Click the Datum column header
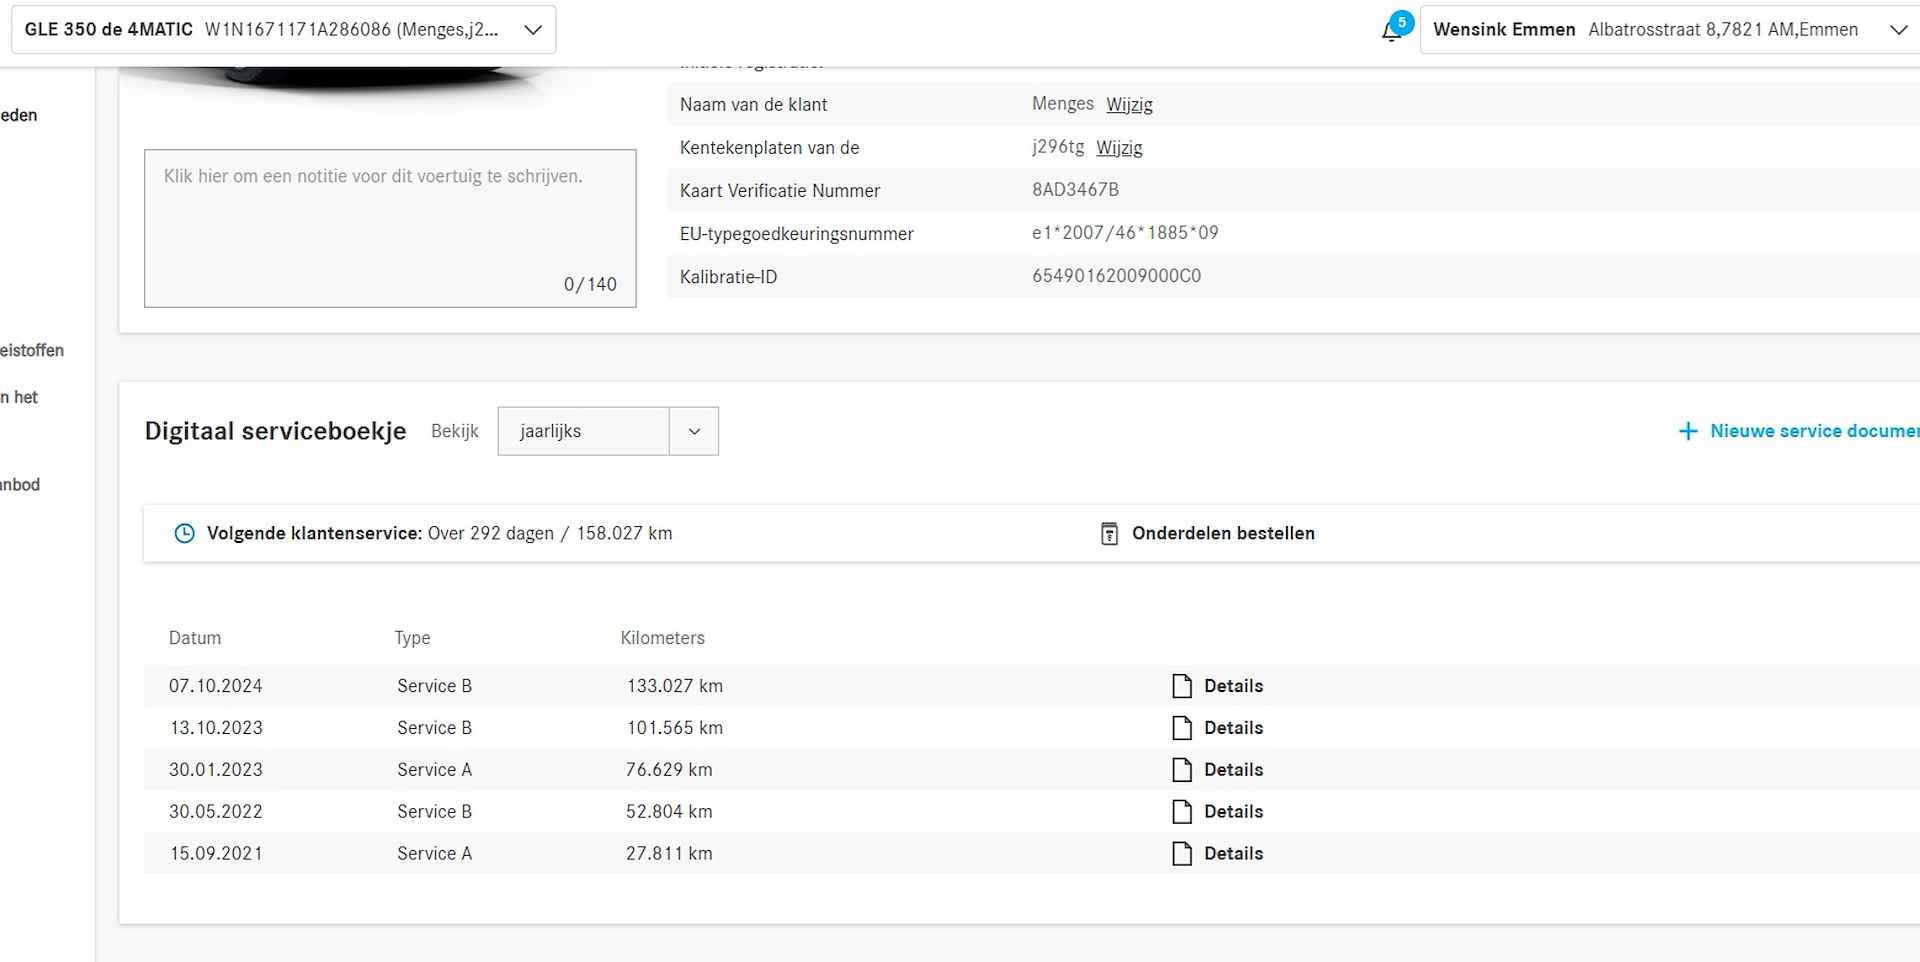The width and height of the screenshot is (1920, 962). [195, 638]
